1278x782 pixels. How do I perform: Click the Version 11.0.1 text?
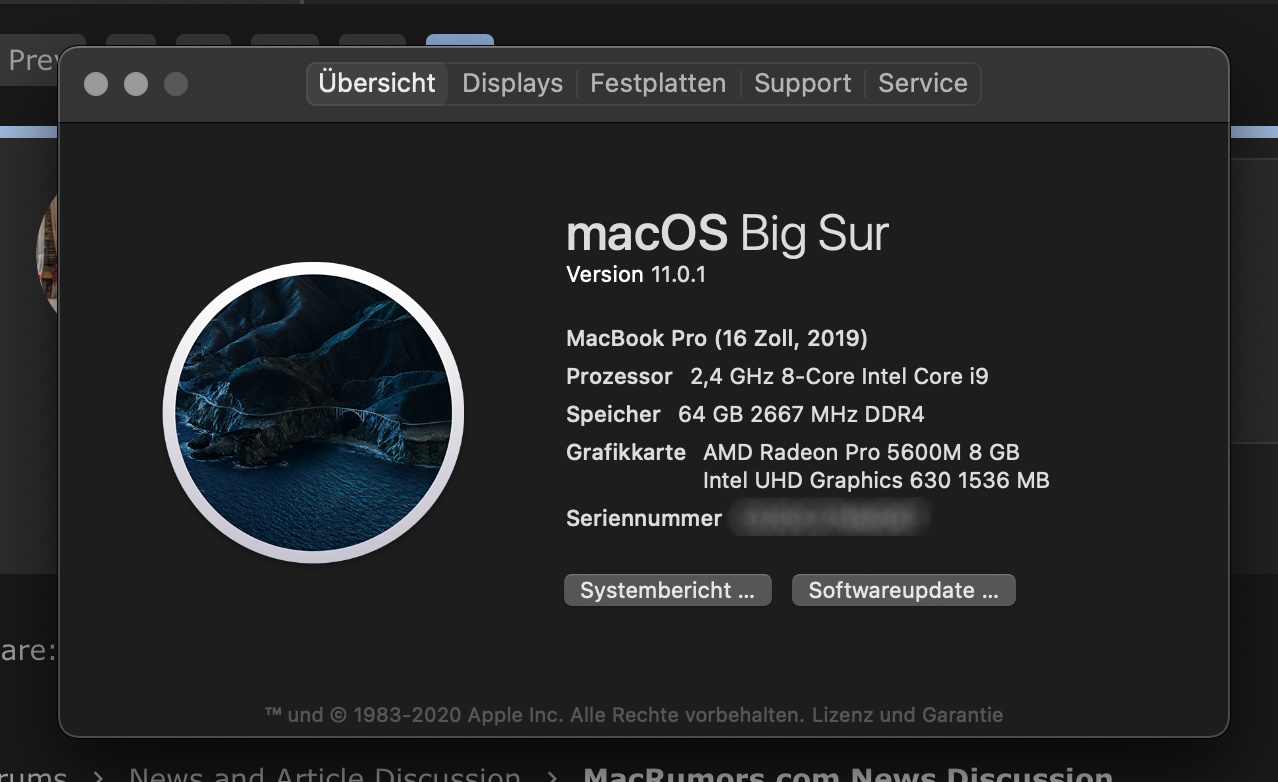[x=636, y=274]
